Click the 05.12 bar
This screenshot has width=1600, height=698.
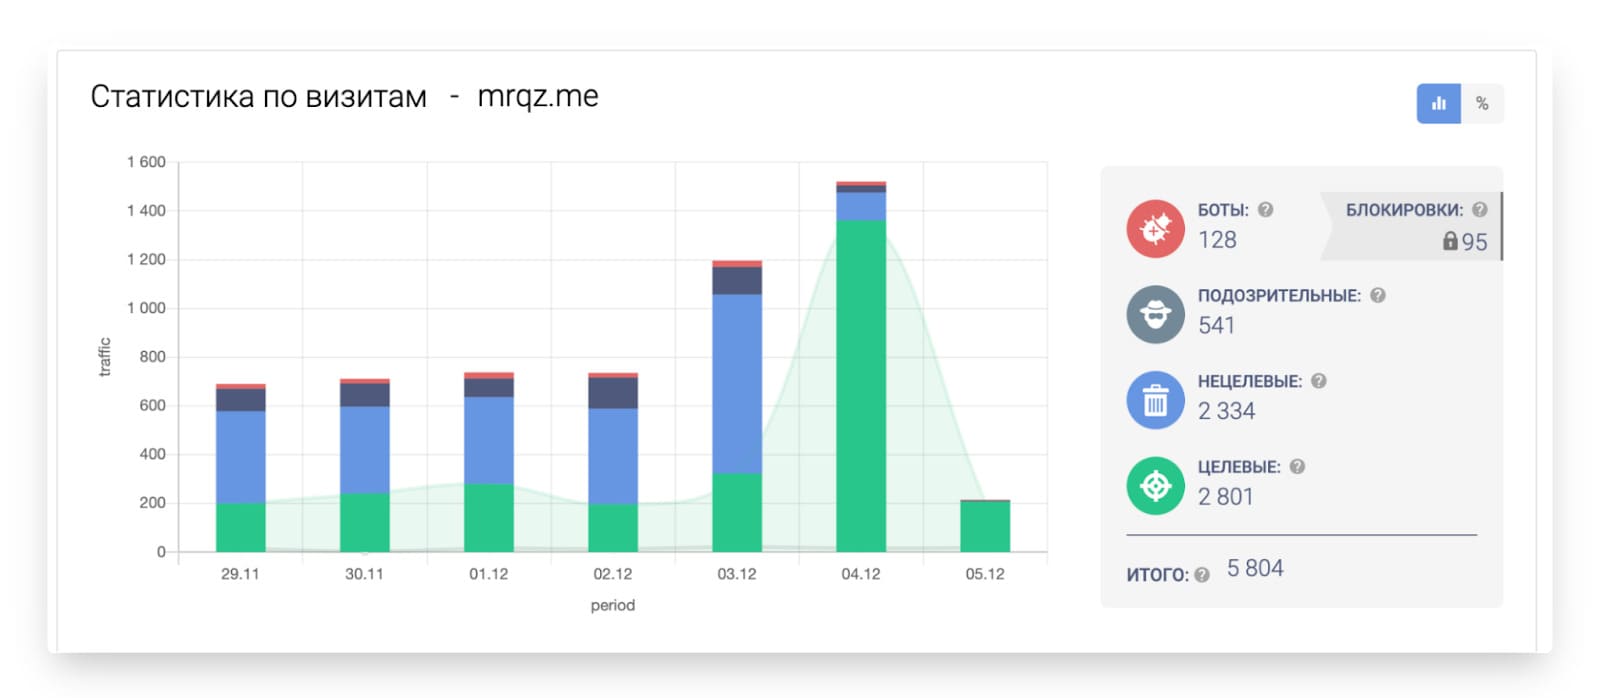985,526
